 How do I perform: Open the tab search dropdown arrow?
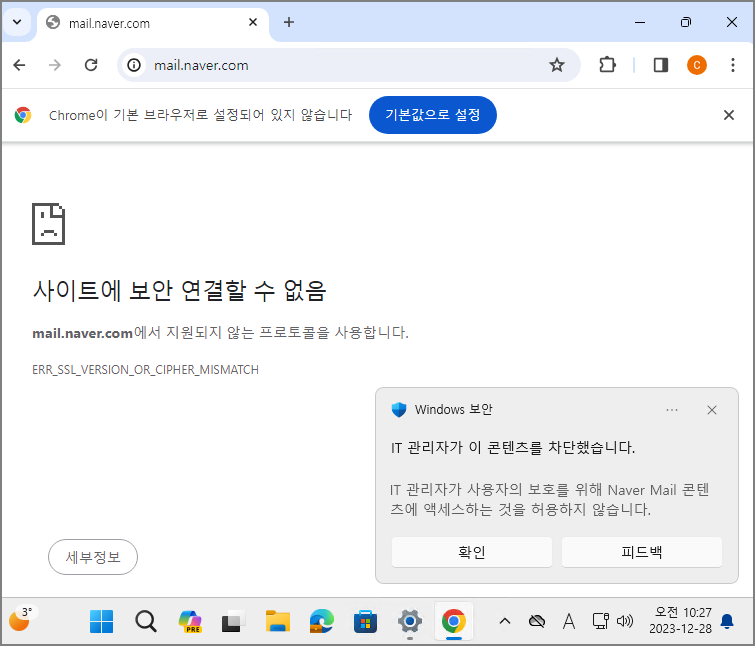coord(17,22)
